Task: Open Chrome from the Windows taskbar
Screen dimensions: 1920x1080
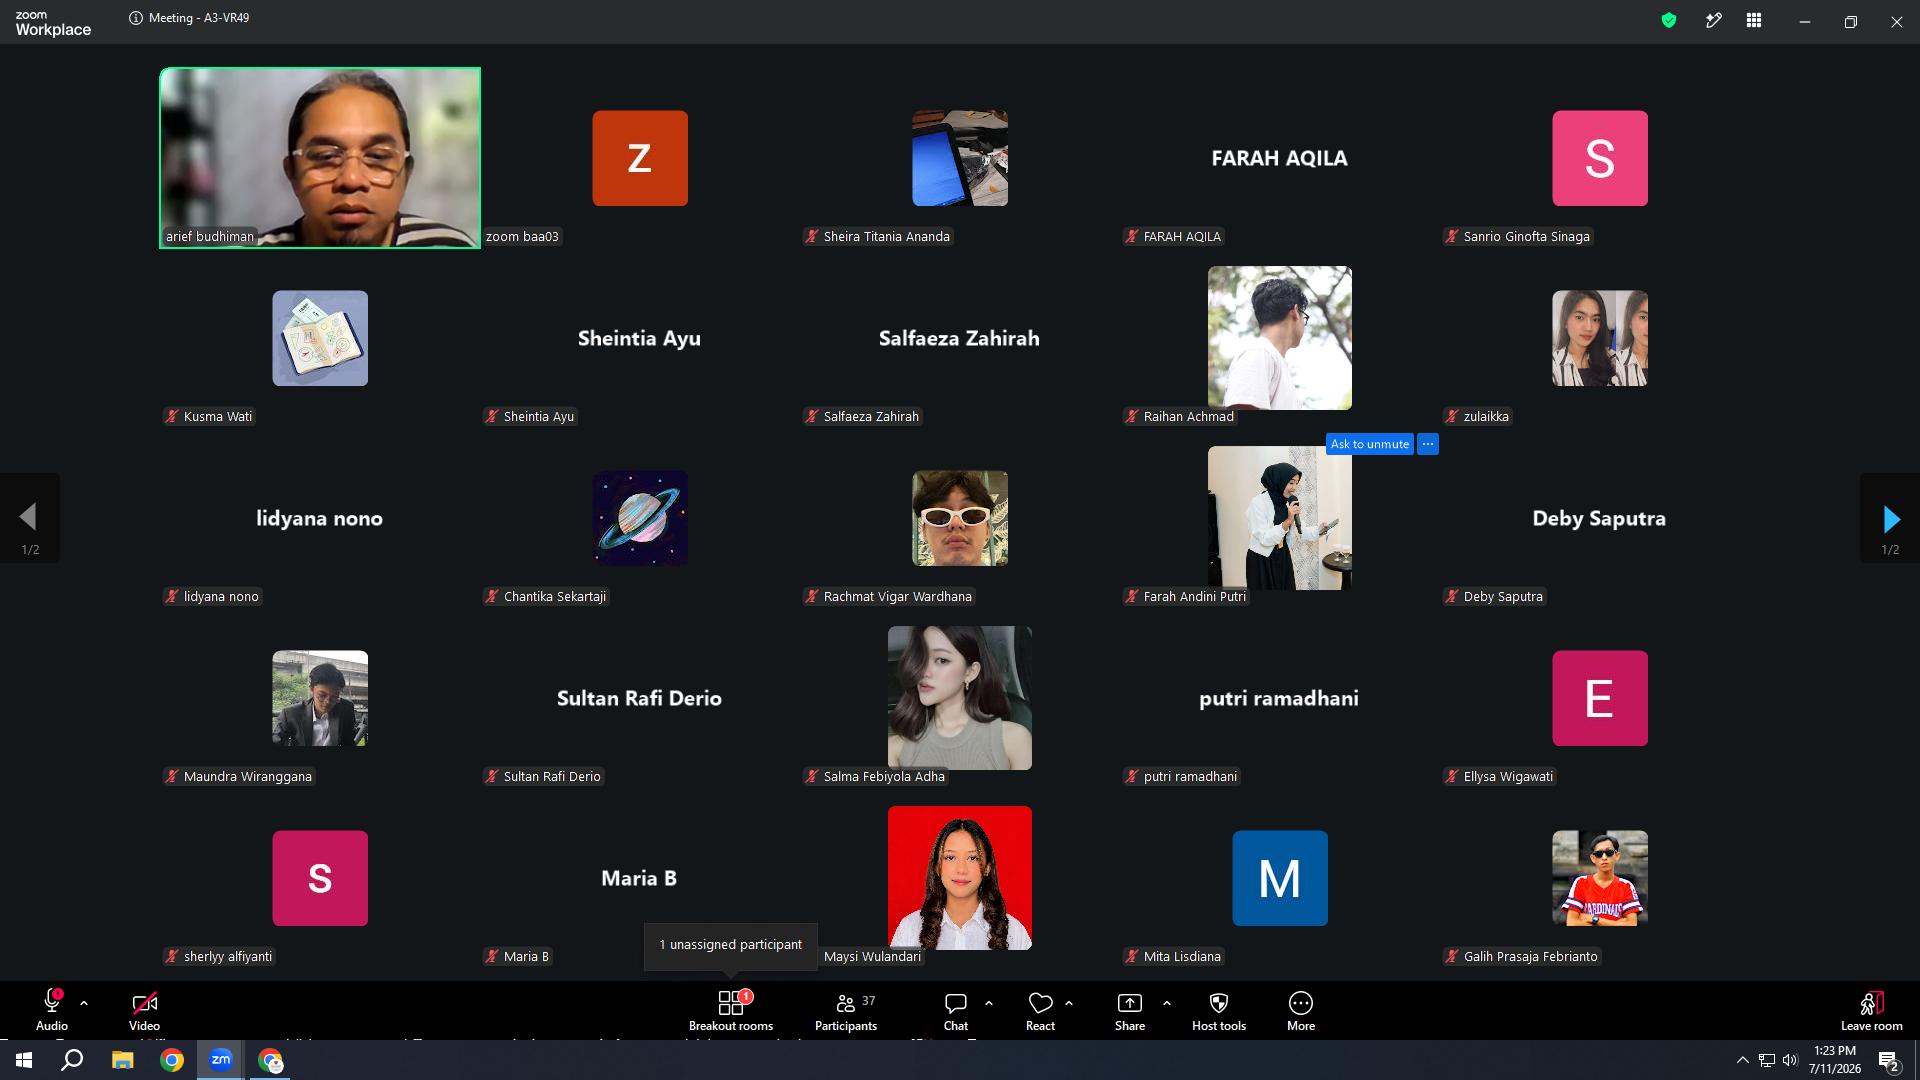Action: point(172,1060)
